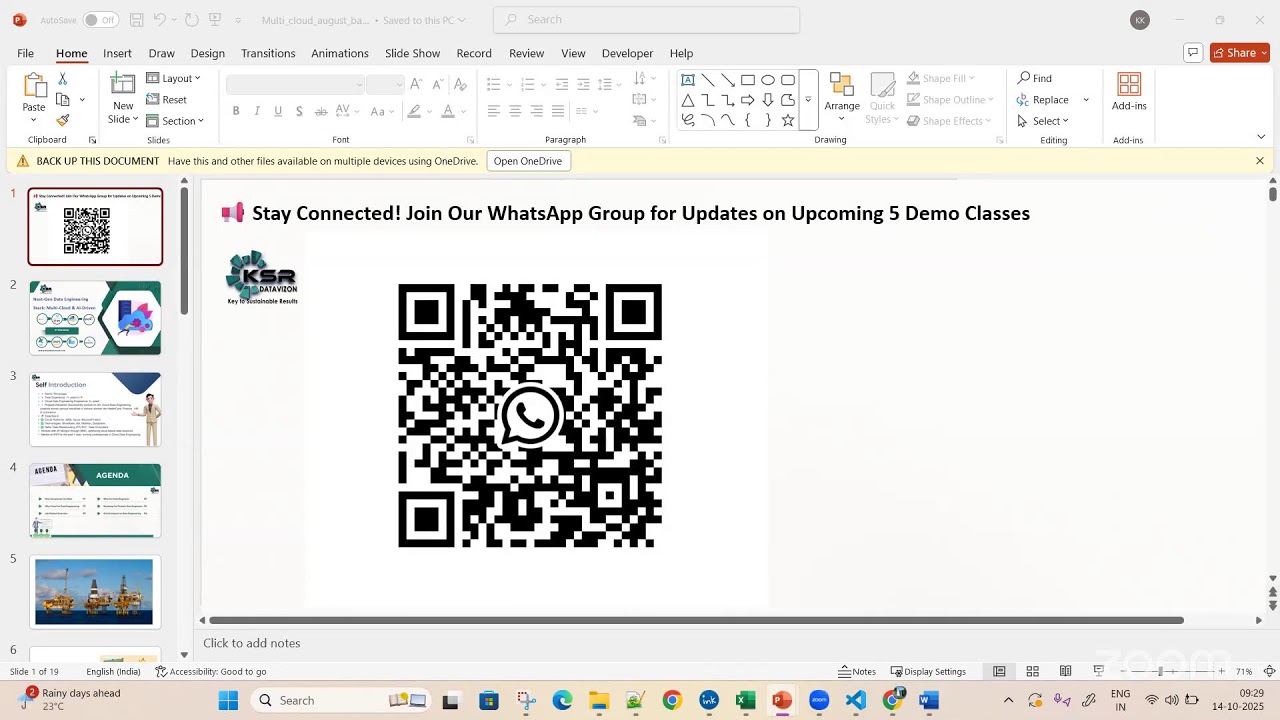Open Display Settings in status bar
This screenshot has height=720, width=1280.
929,671
